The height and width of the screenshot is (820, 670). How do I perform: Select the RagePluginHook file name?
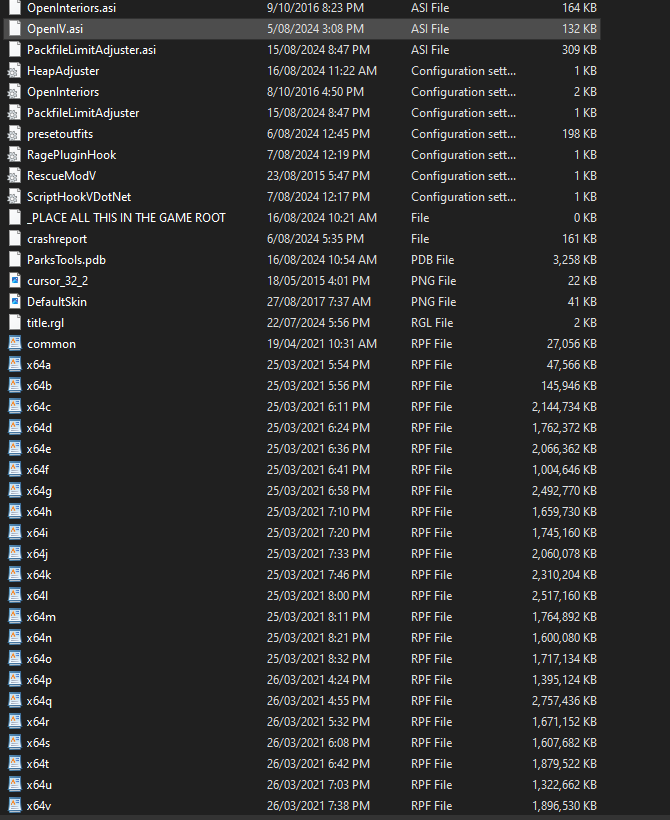click(x=72, y=155)
